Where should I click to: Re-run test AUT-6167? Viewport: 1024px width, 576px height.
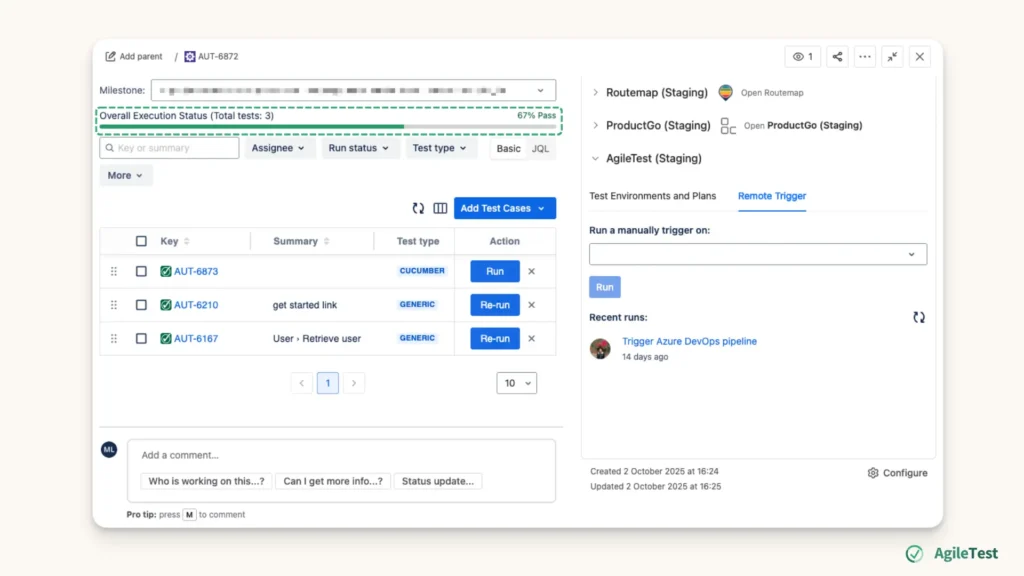coord(495,338)
